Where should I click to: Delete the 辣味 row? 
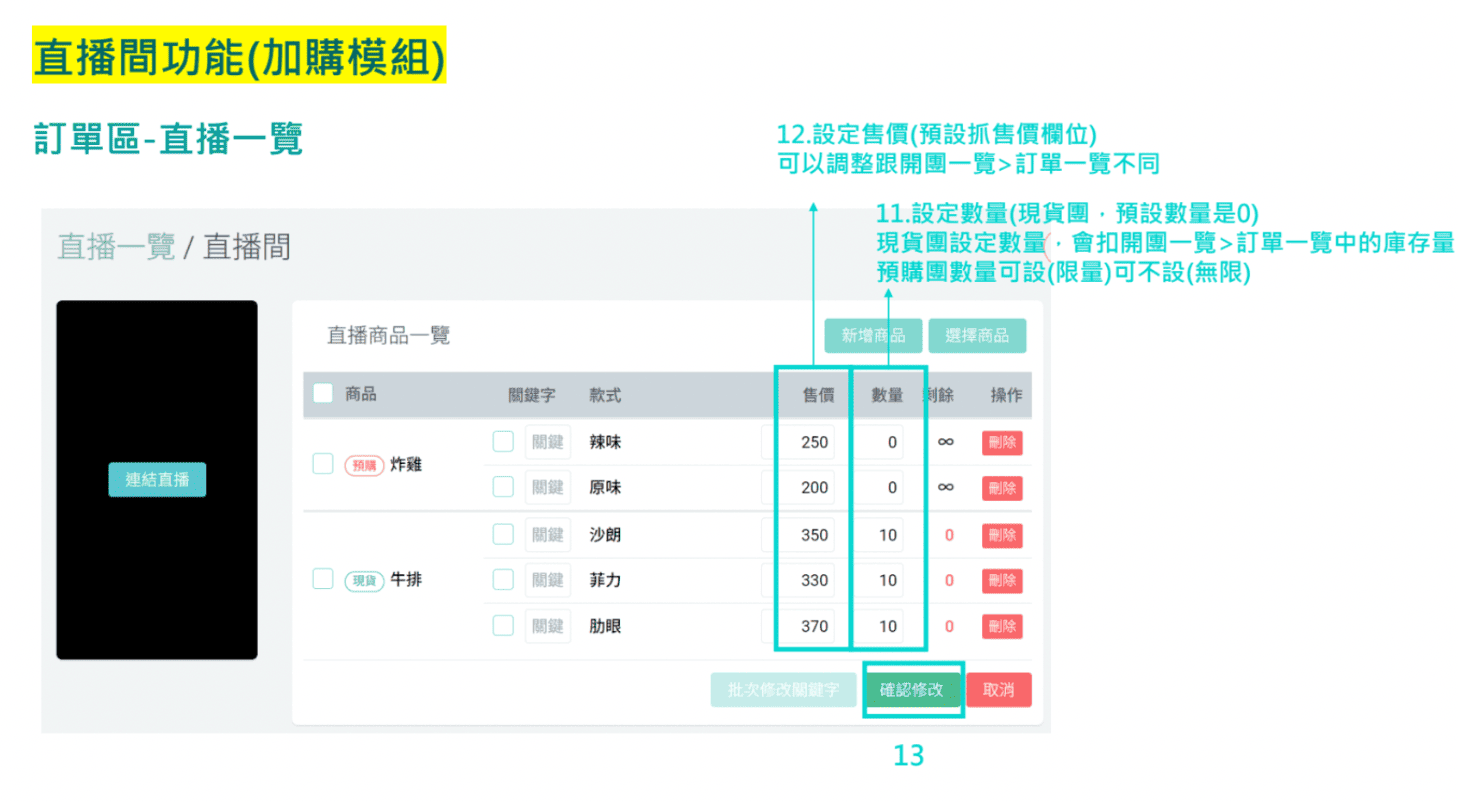pos(1002,442)
